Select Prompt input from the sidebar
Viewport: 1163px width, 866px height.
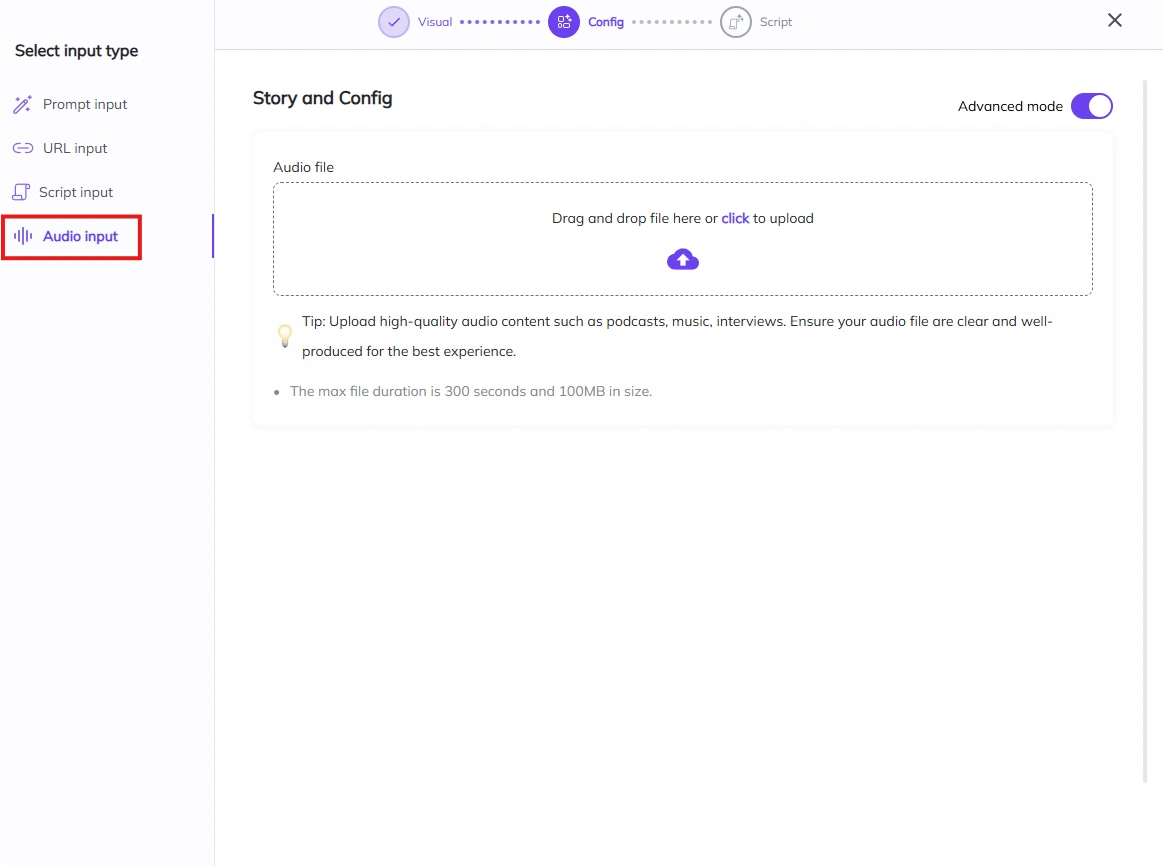tap(85, 105)
